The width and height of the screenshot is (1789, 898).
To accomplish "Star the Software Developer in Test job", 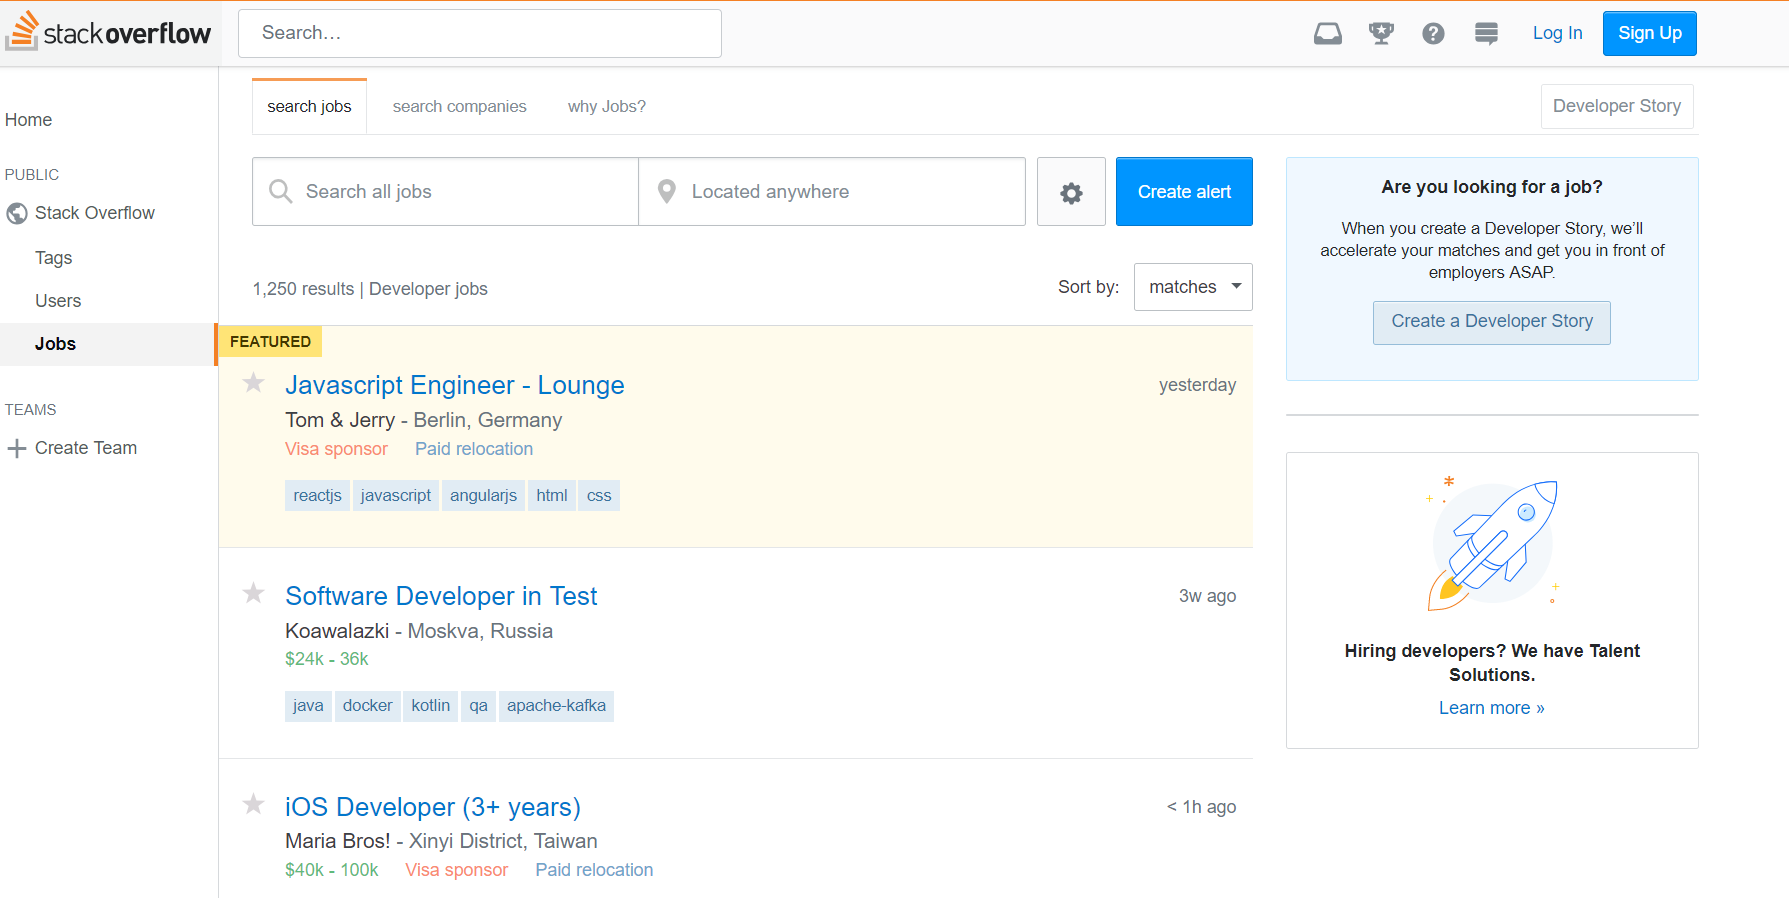I will point(254,594).
